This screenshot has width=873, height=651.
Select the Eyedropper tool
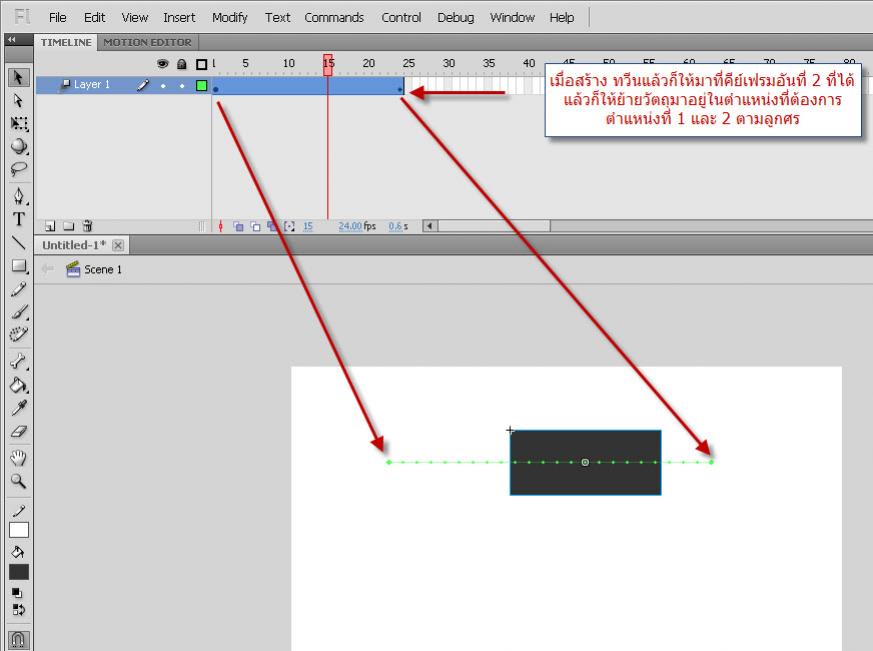pyautogui.click(x=18, y=408)
